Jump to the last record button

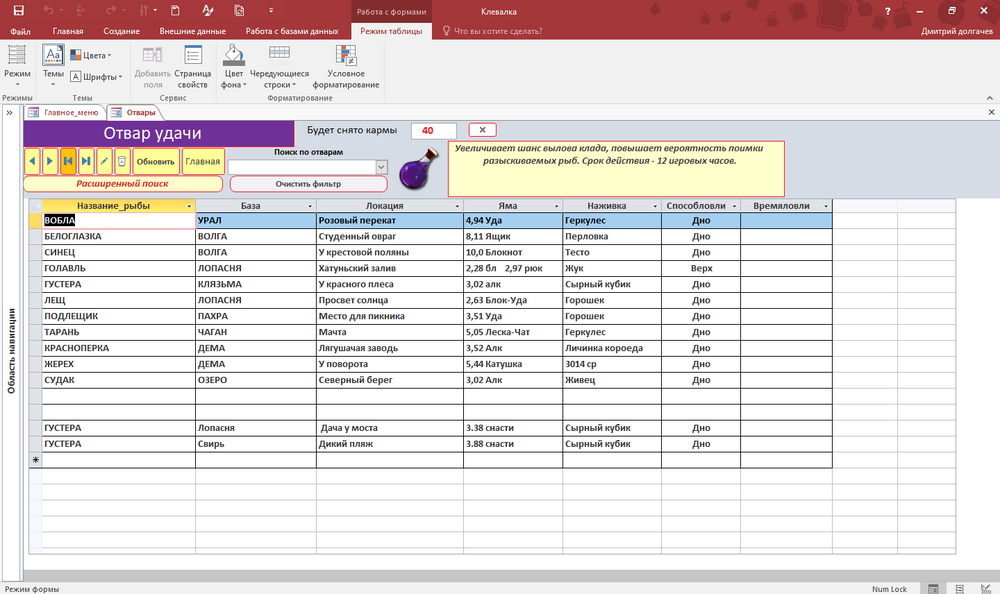pyautogui.click(x=86, y=160)
